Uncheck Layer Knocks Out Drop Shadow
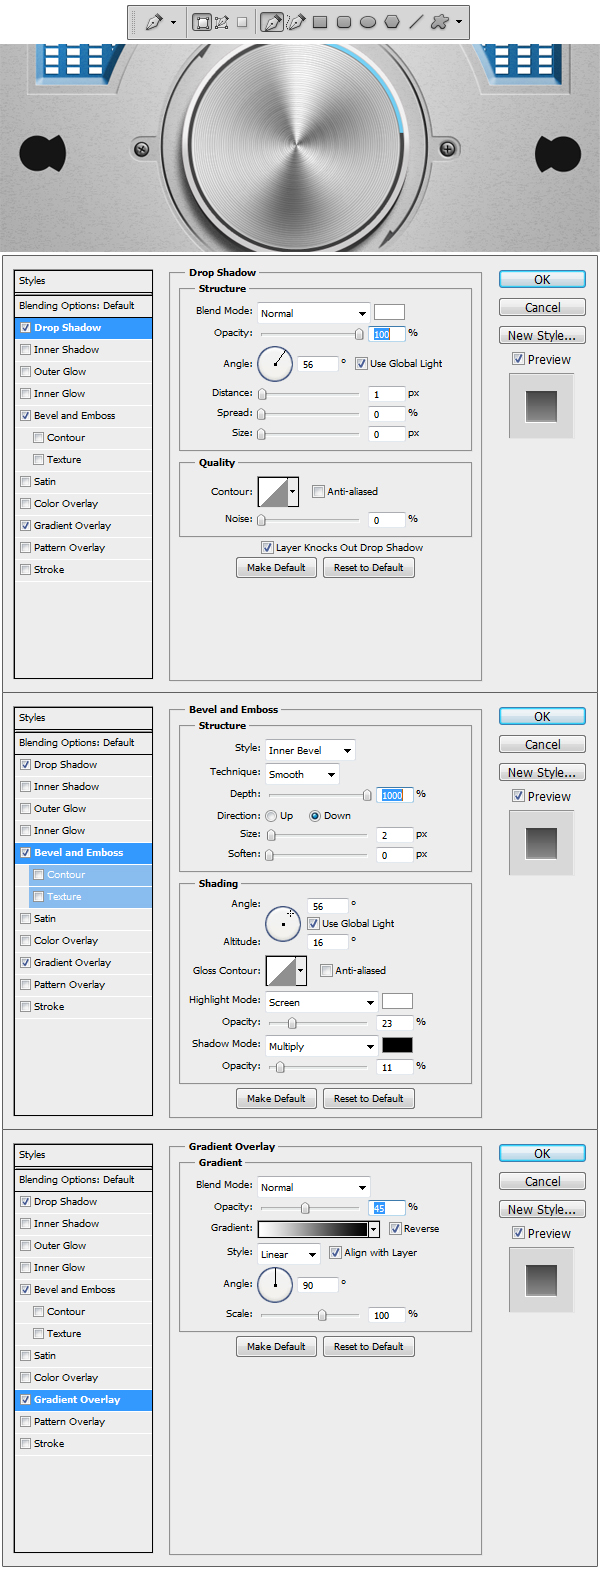Screen dimensions: 600x1576 click(267, 548)
